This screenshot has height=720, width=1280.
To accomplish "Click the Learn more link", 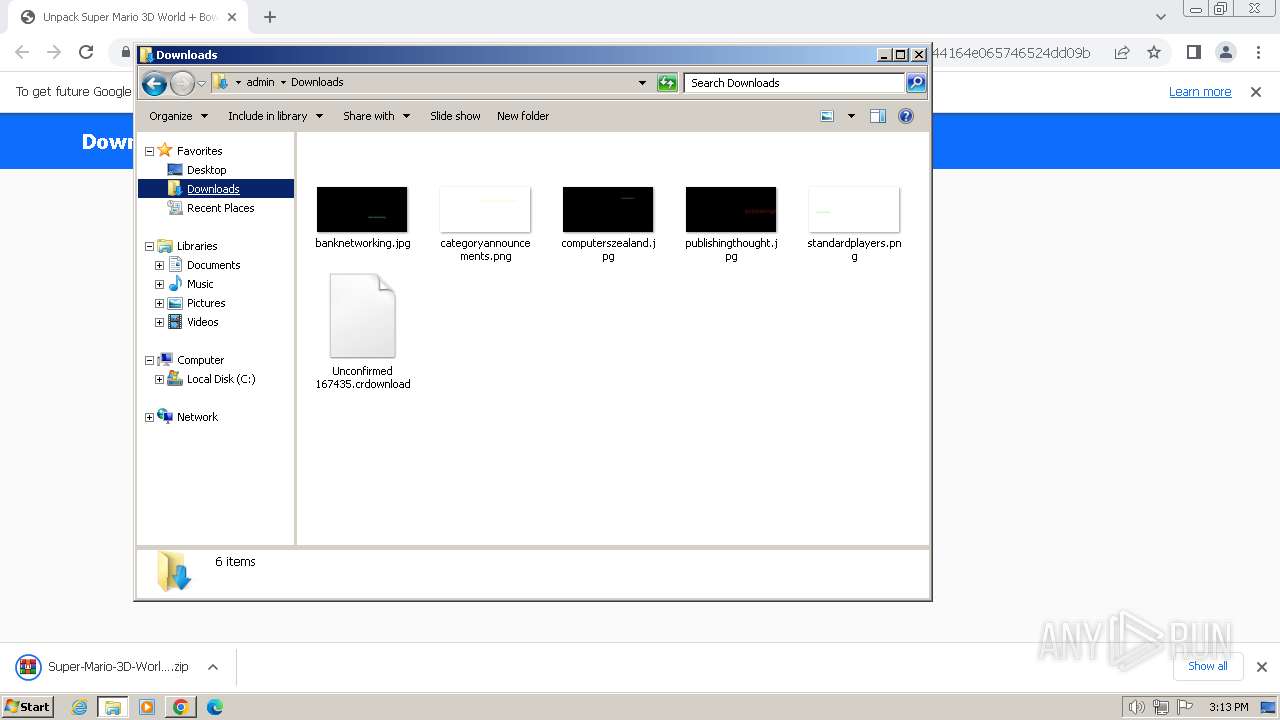I will coord(1200,91).
